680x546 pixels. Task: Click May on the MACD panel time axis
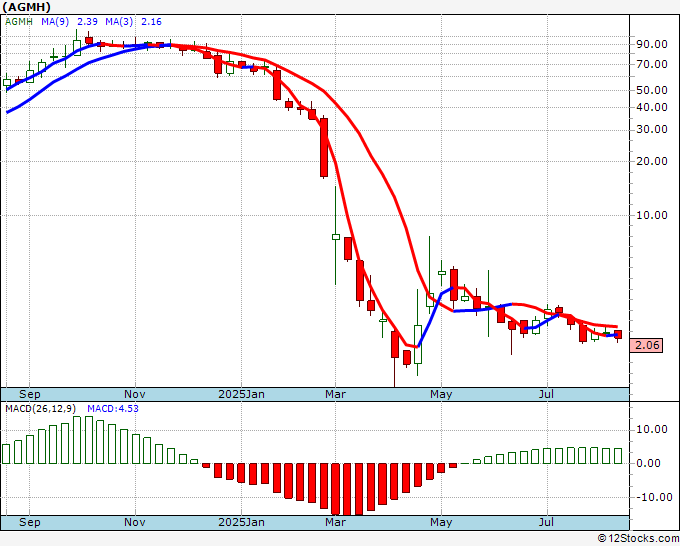pos(441,522)
